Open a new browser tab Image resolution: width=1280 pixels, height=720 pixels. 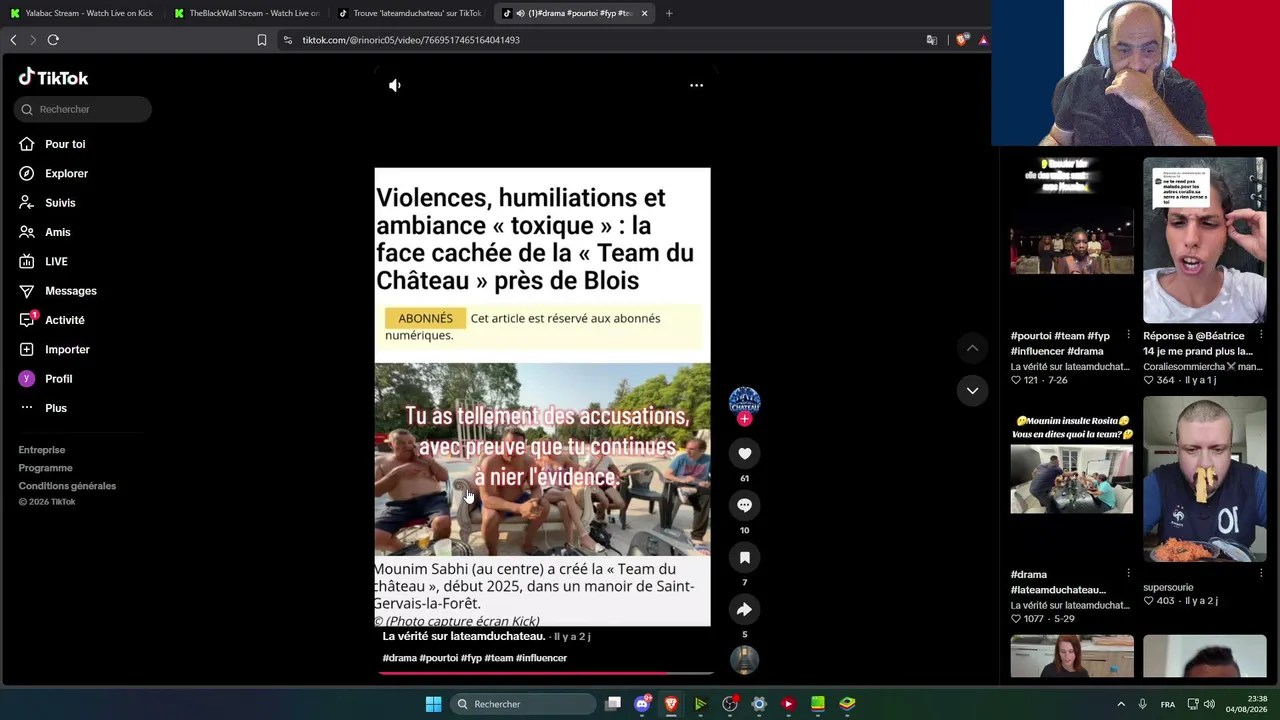(669, 13)
